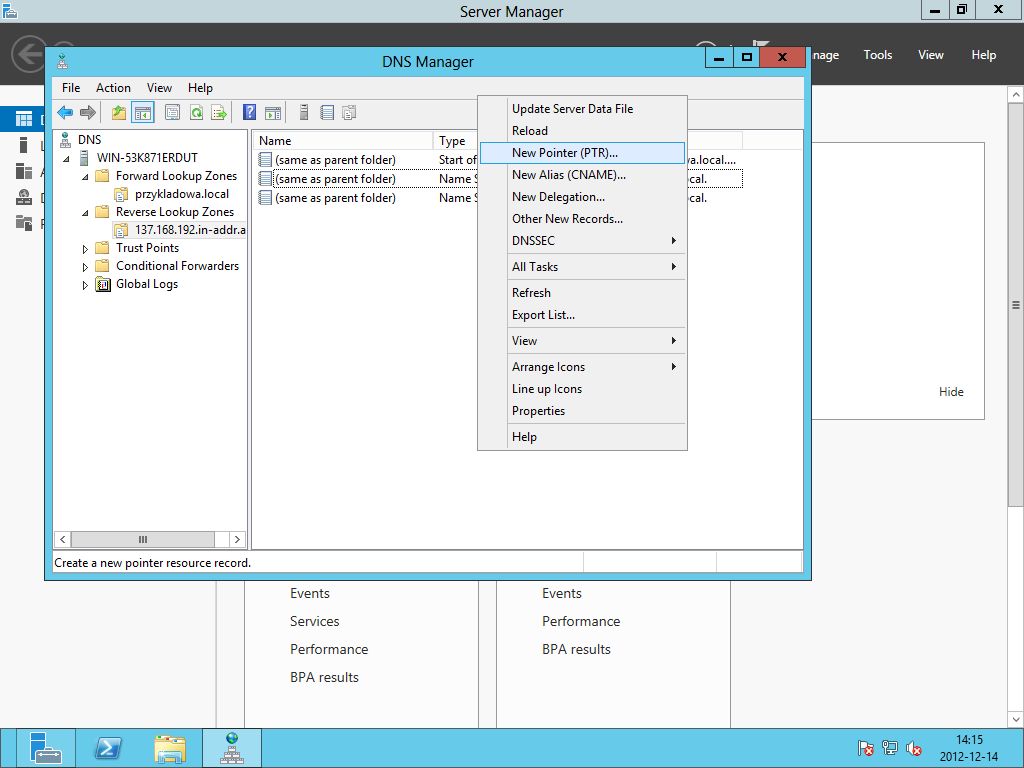The image size is (1024, 768).
Task: Toggle Show/Hide Console Tree toolbar icon
Action: (x=142, y=112)
